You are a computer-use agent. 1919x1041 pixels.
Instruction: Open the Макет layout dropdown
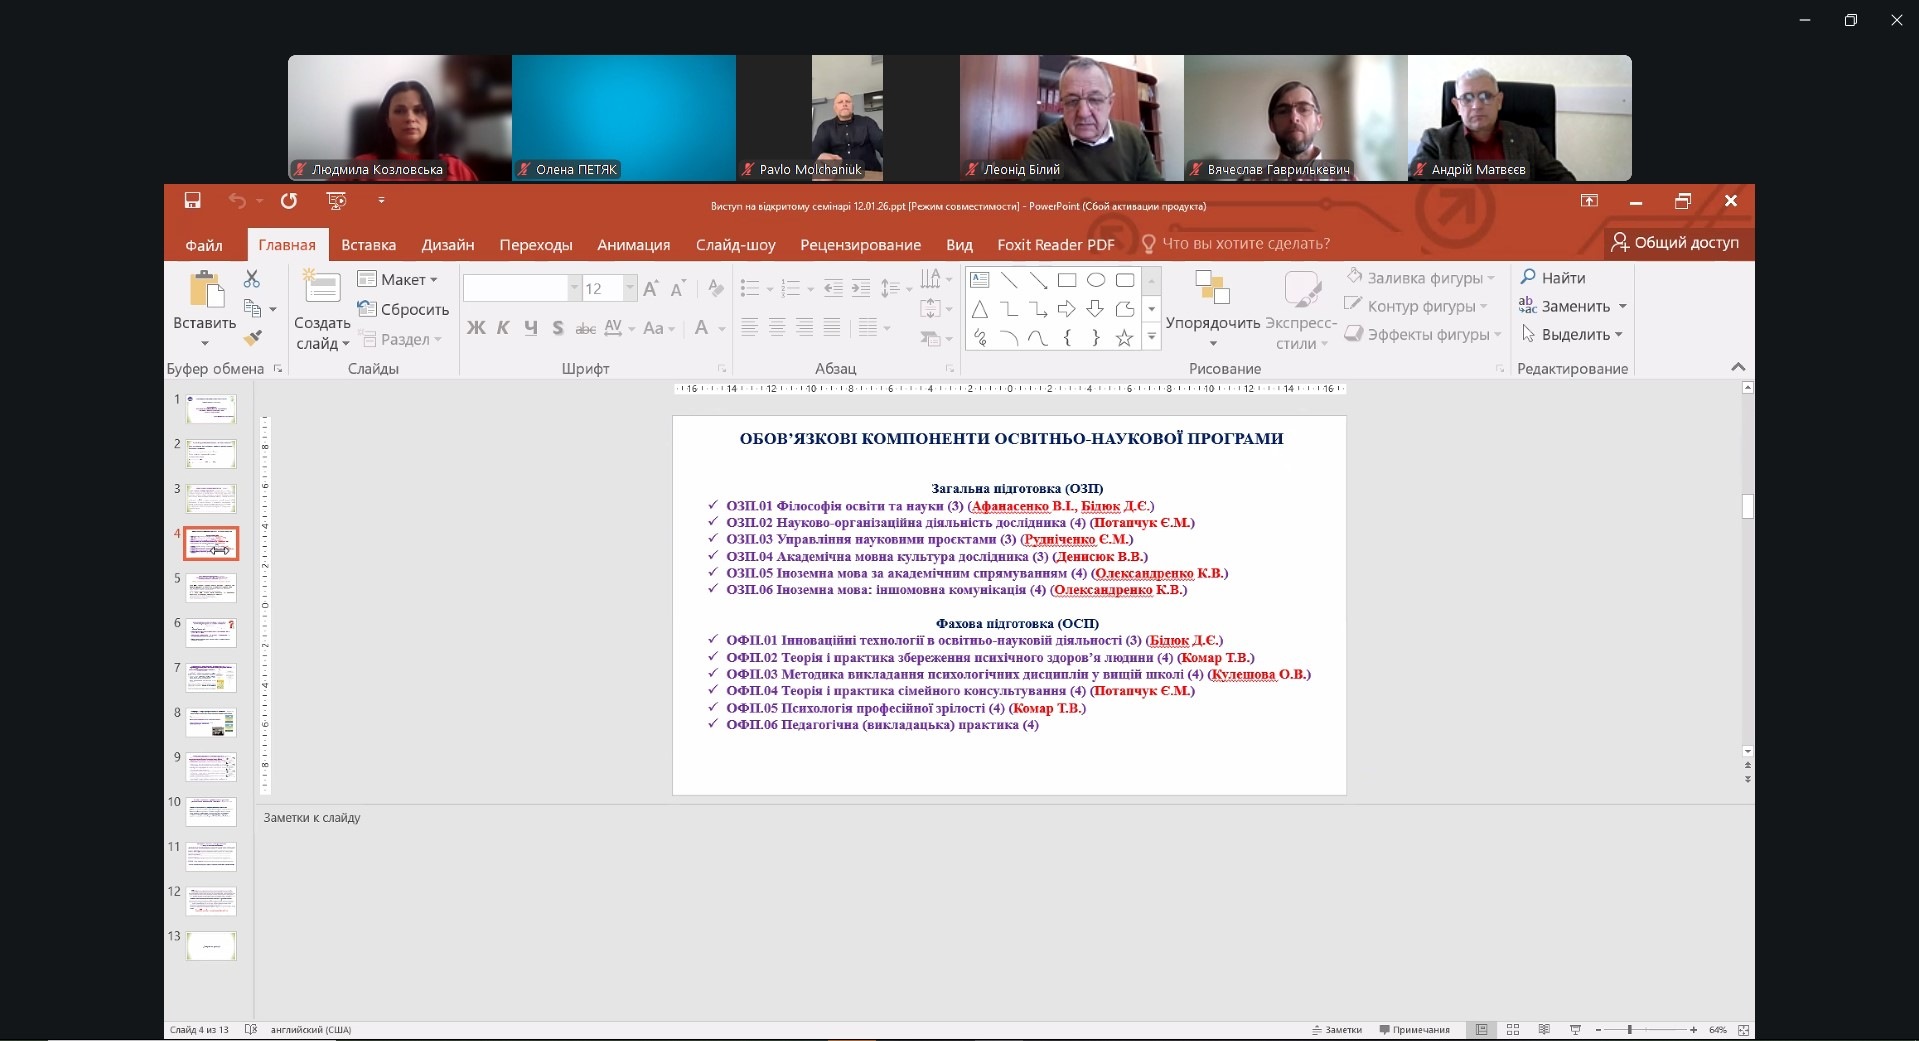point(398,280)
